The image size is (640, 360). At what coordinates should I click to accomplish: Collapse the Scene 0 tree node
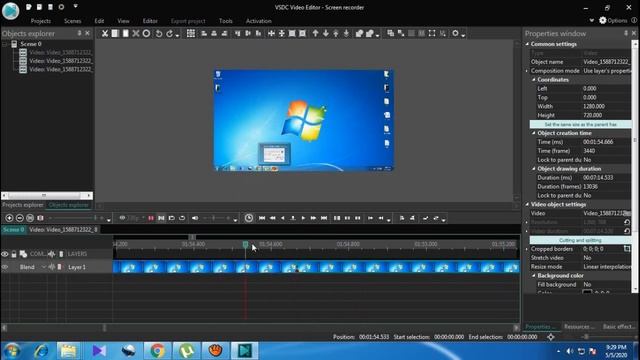coord(5,44)
